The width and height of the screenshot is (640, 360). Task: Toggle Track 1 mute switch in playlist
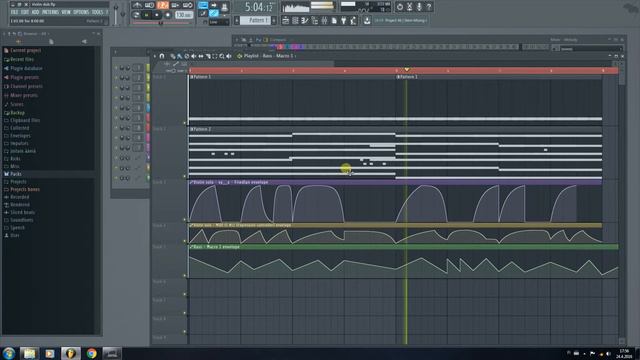tap(184, 122)
